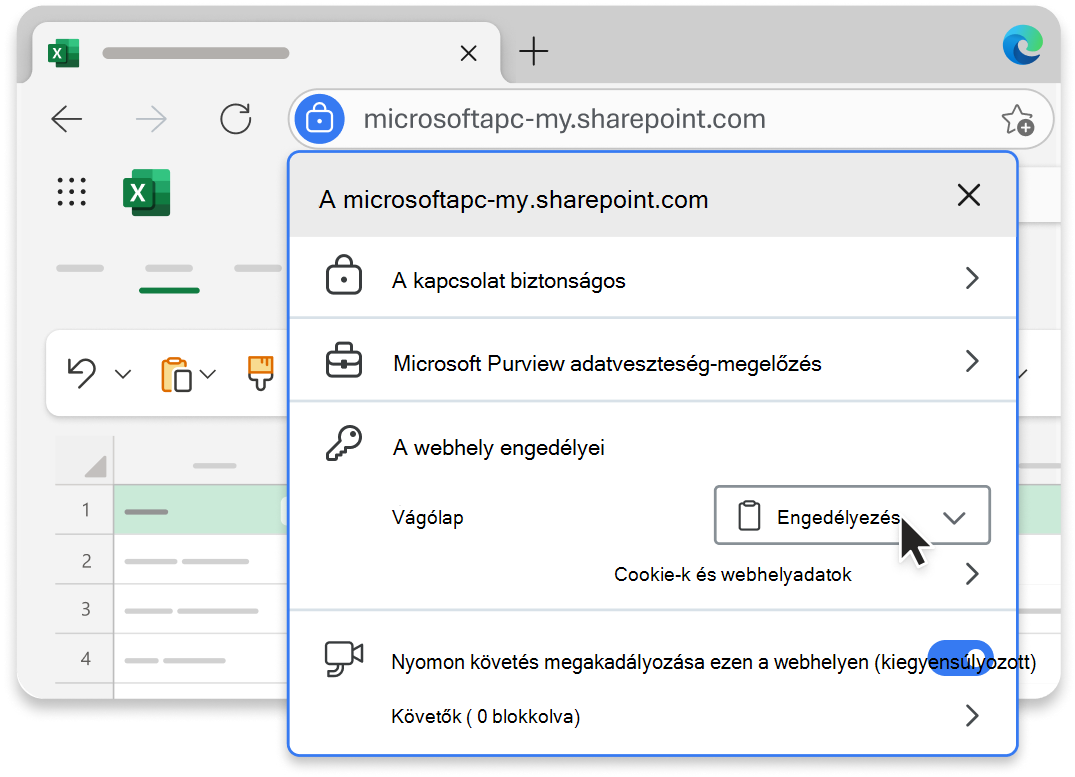
Task: Click the key icon for 'A webhely engedélyei'
Action: coord(343,443)
